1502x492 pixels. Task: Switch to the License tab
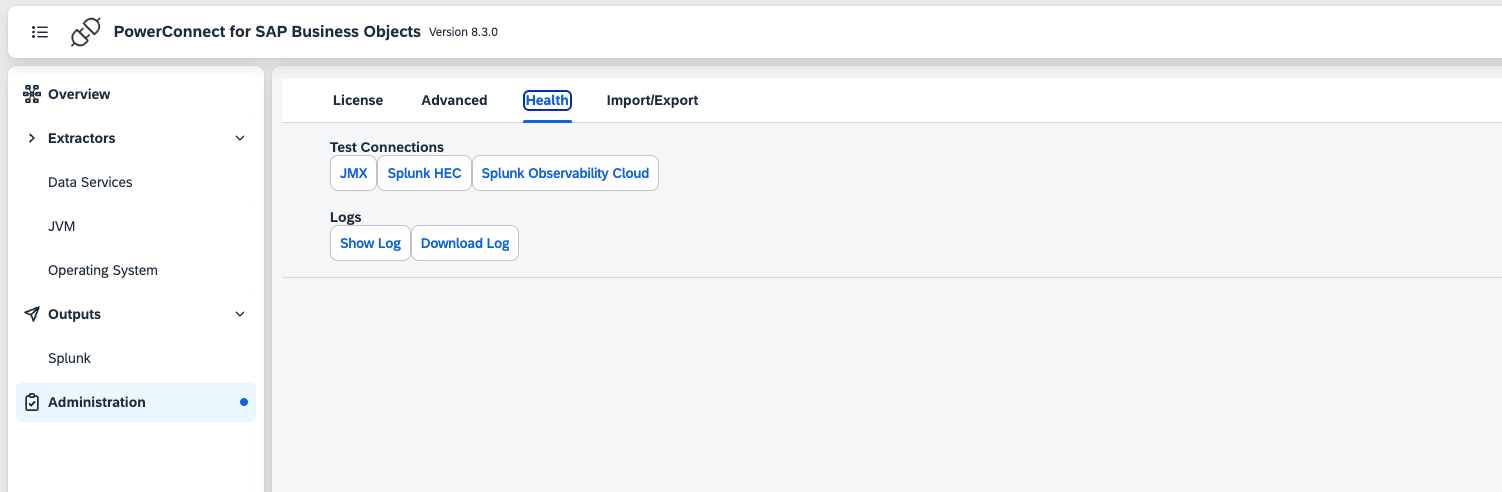358,100
